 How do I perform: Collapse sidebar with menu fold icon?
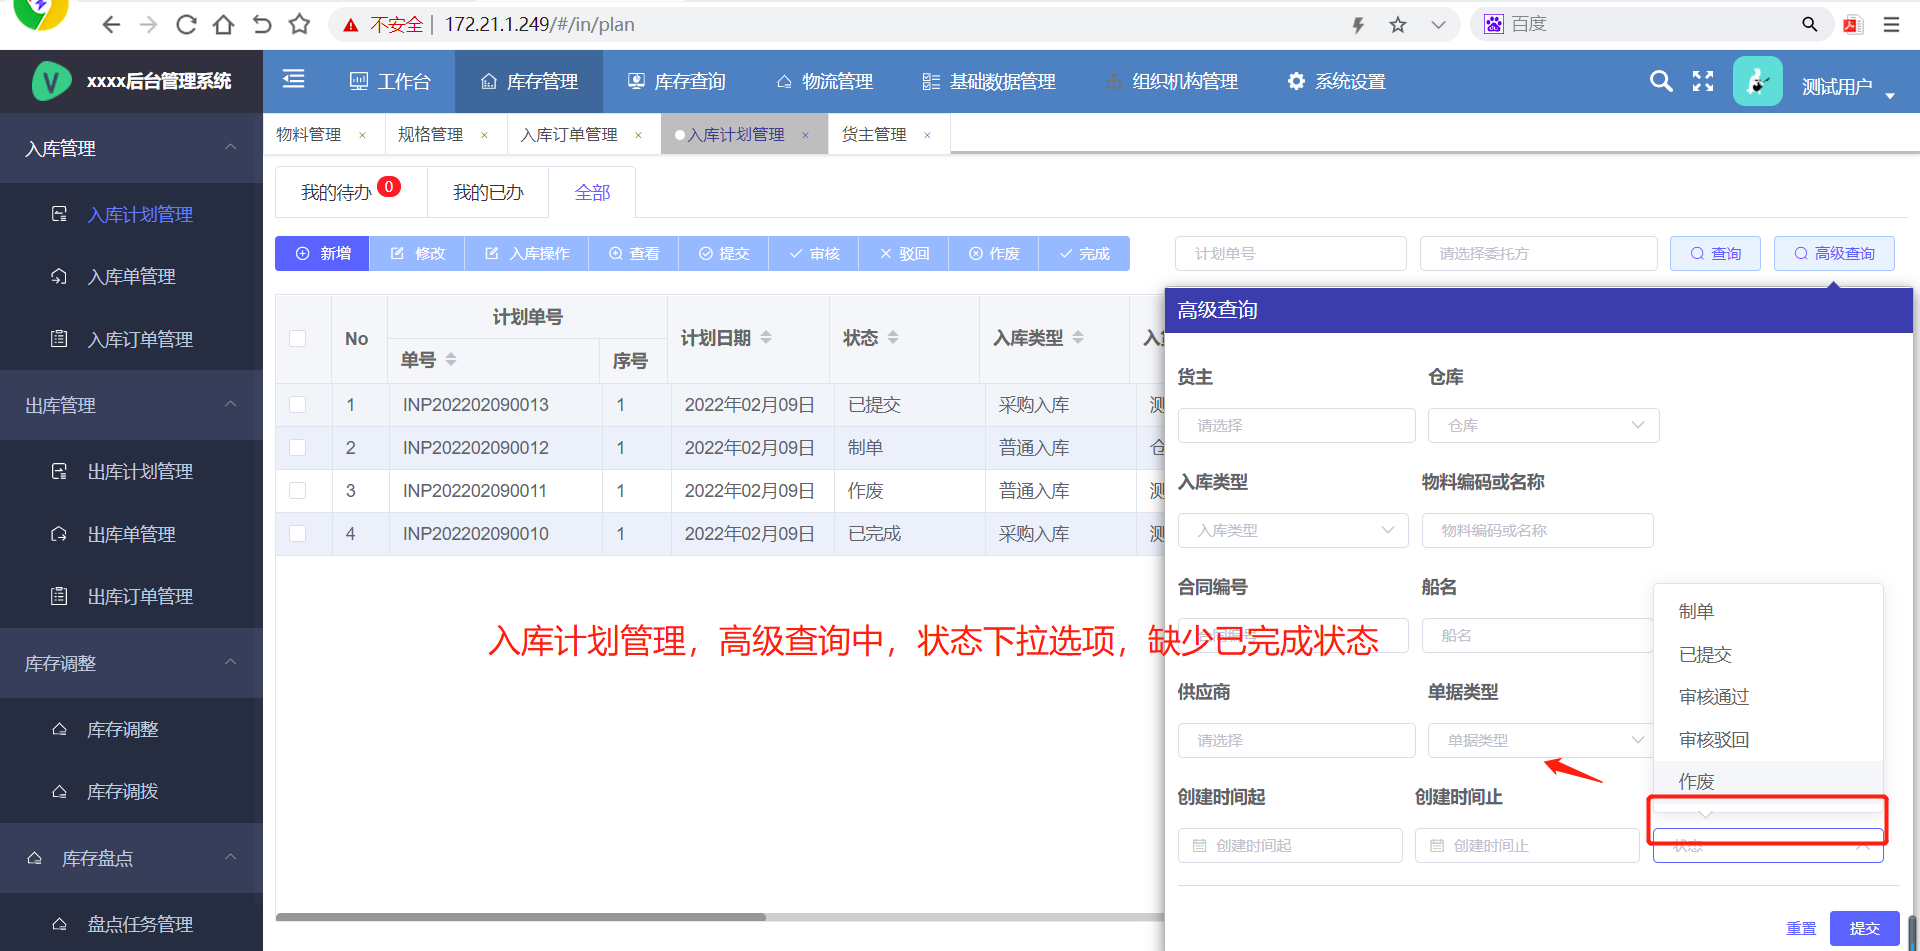tap(293, 79)
